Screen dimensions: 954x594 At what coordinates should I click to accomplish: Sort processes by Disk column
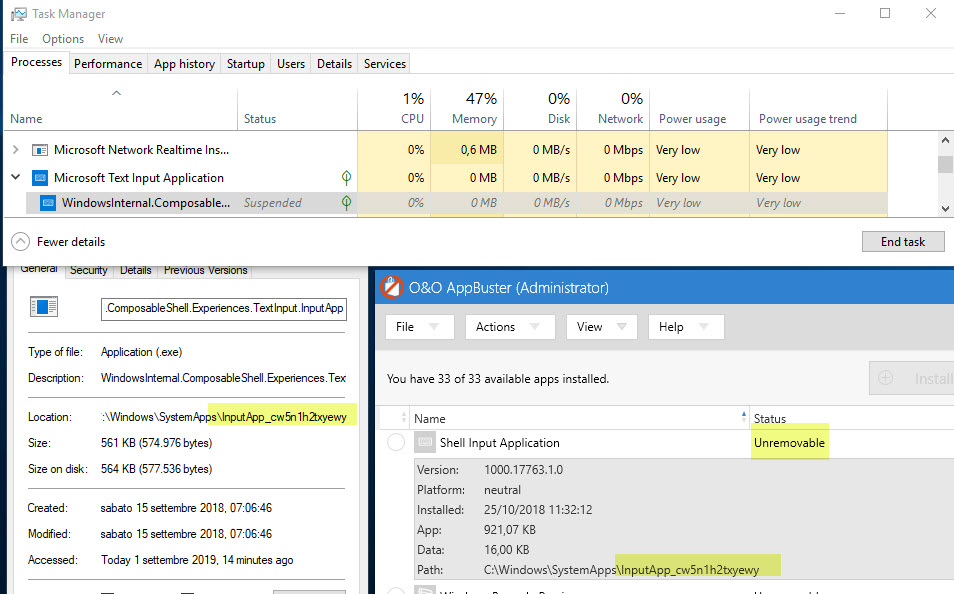(540, 109)
